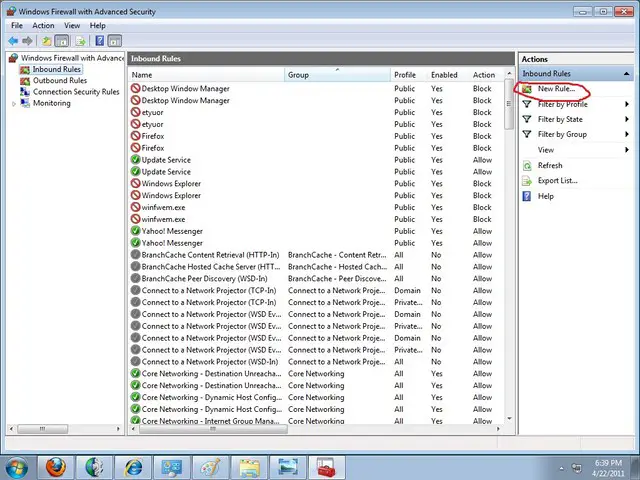Expand the Filter by Profile submenu arrow

[x=627, y=104]
